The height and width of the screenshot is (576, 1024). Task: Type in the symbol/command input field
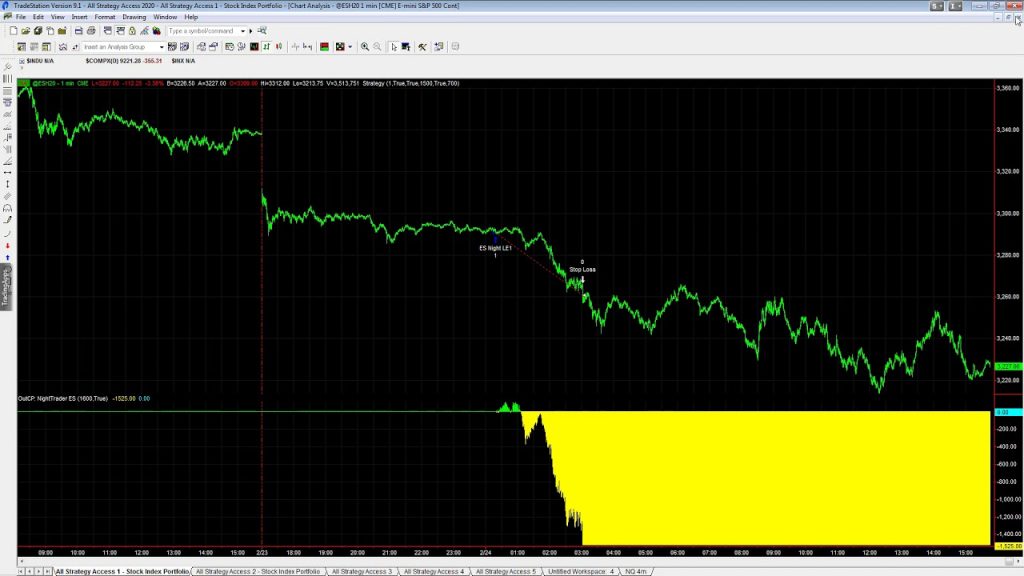click(202, 31)
